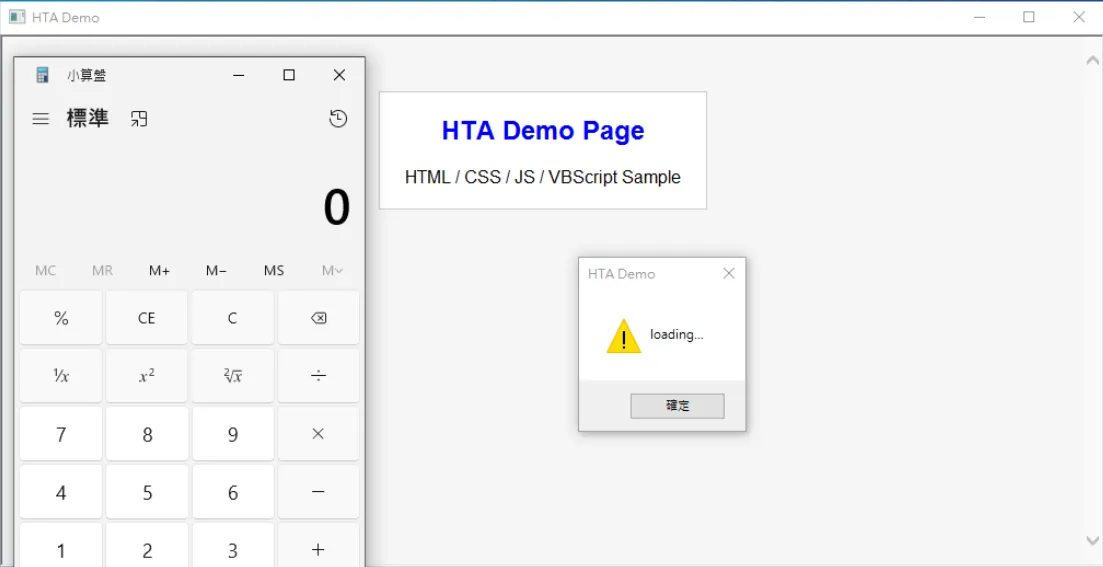The height and width of the screenshot is (567, 1103).
Task: Click digit 1 on calculator
Action: pos(61,545)
